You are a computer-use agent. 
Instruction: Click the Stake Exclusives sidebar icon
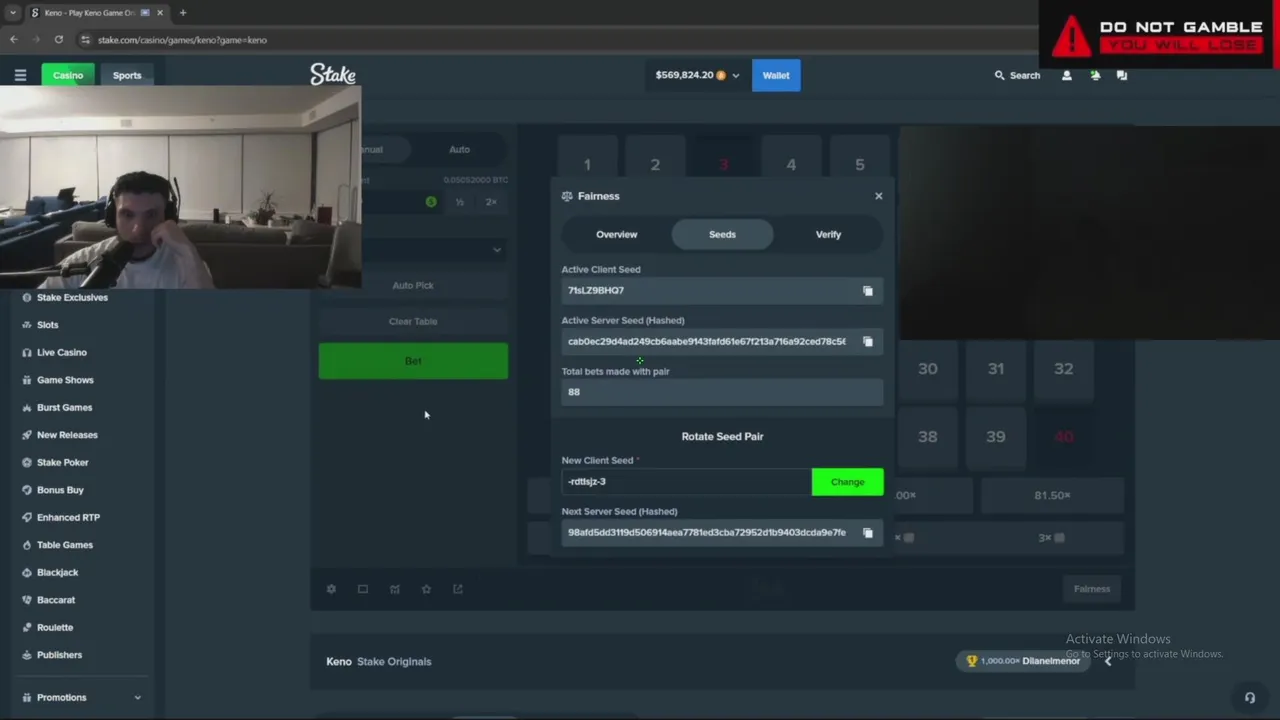click(27, 298)
